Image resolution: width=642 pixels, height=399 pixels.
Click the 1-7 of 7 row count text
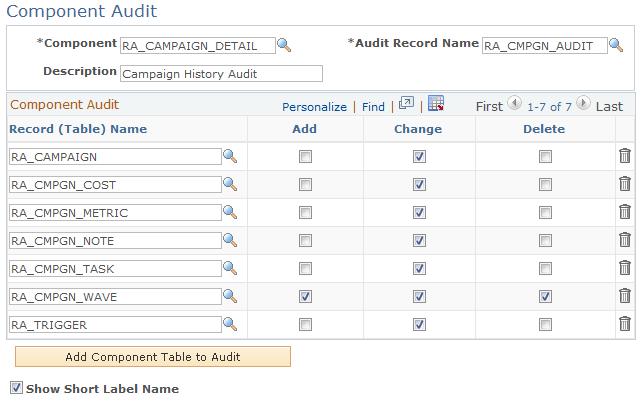tap(549, 107)
